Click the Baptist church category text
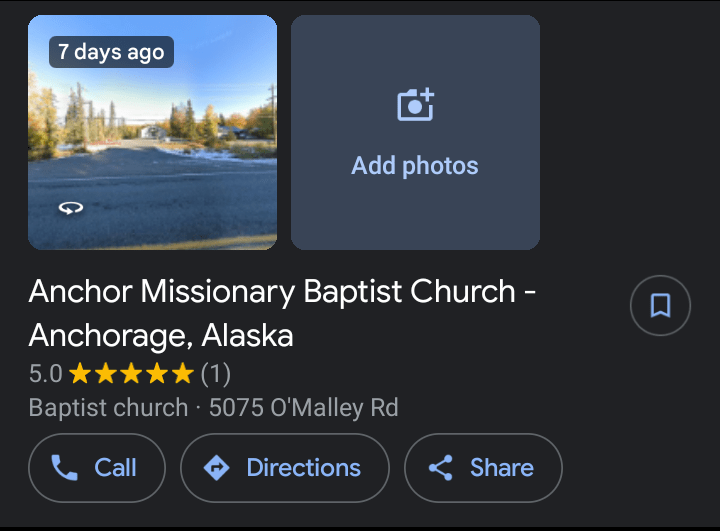The width and height of the screenshot is (720, 531). [x=108, y=408]
